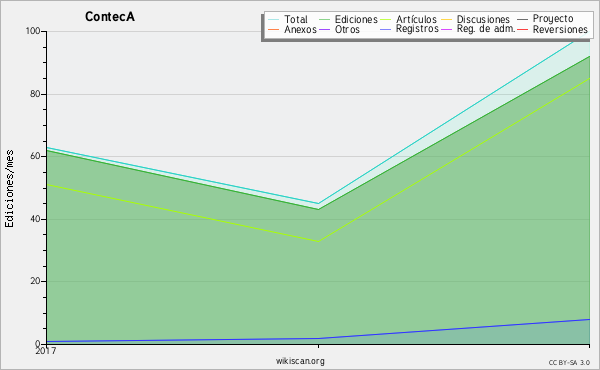Viewport: 600px width, 370px height.
Task: Click the 60 y-axis tick label
Action: [35, 156]
